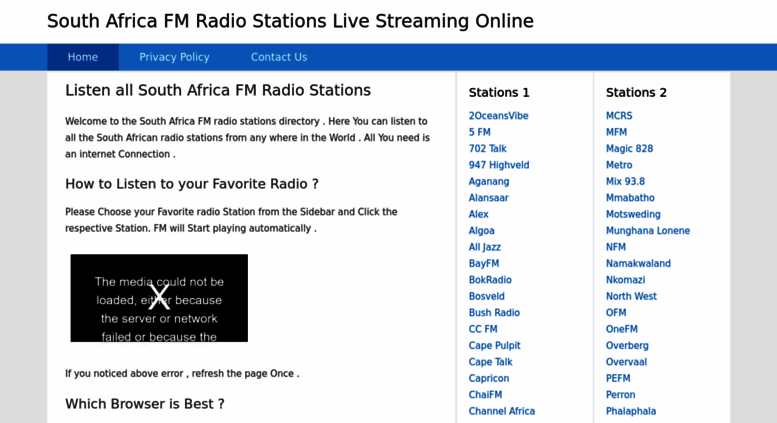
Task: Click the X icon on media player
Action: 158,296
